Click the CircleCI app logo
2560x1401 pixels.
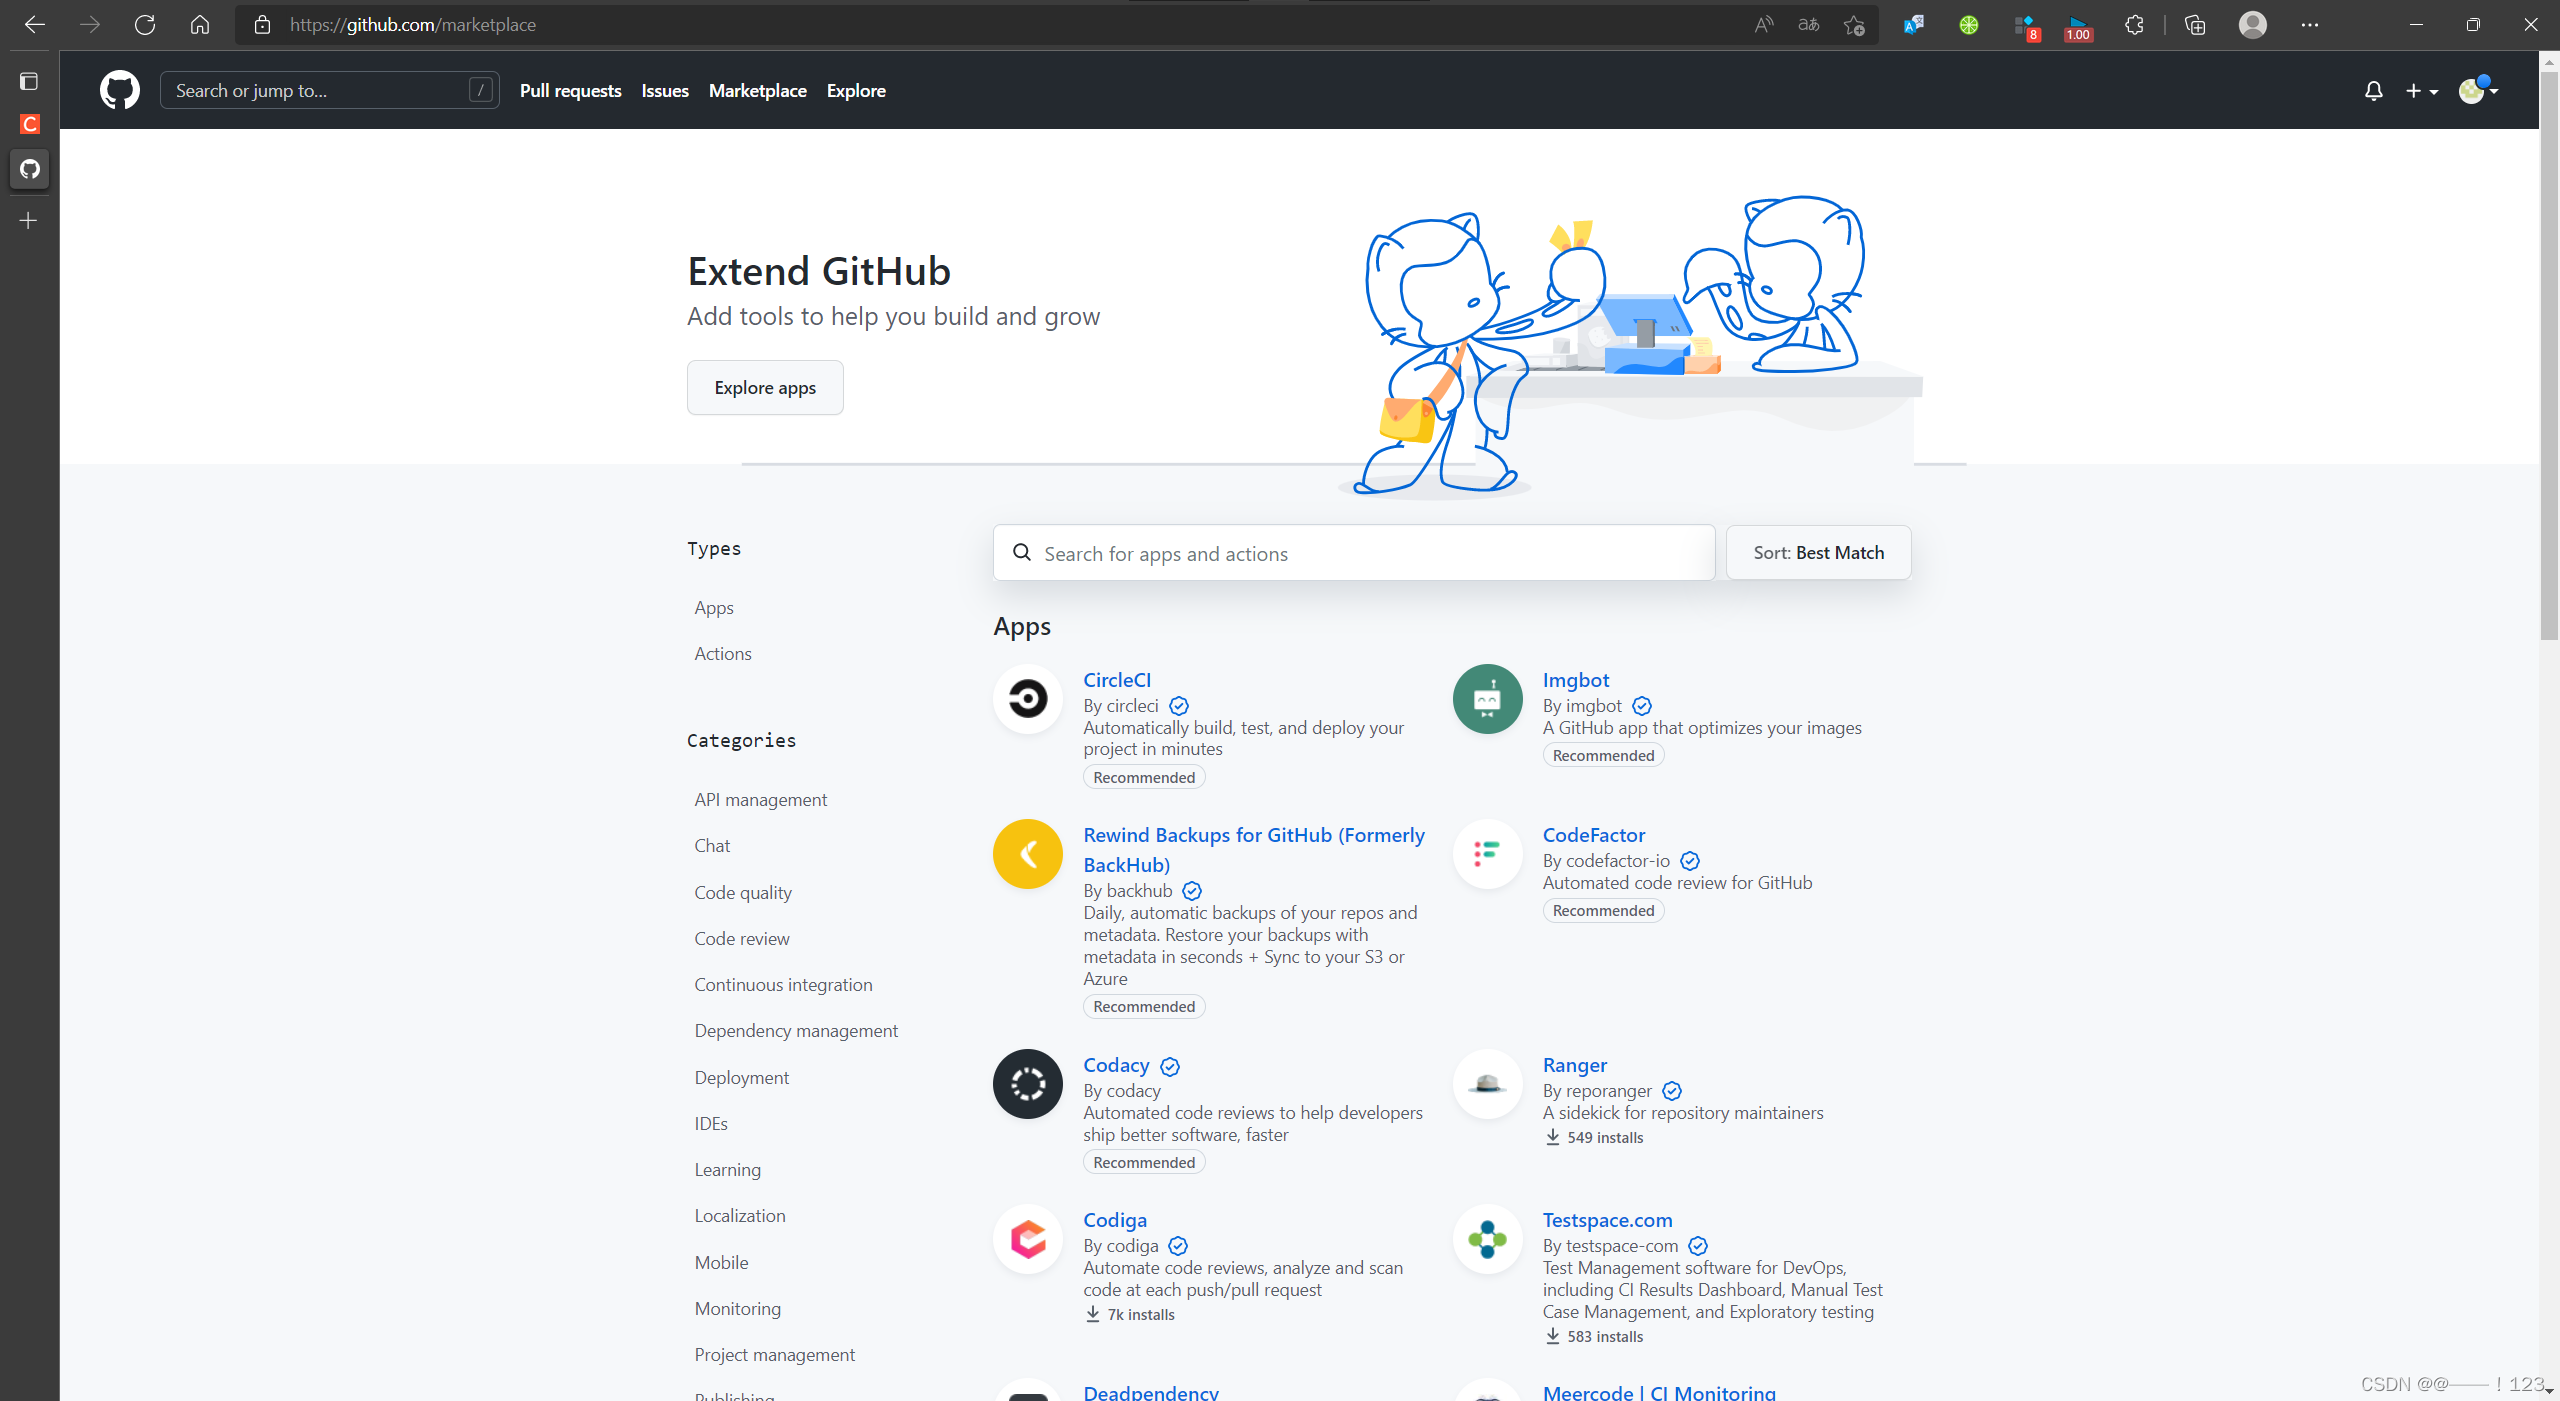1027,698
